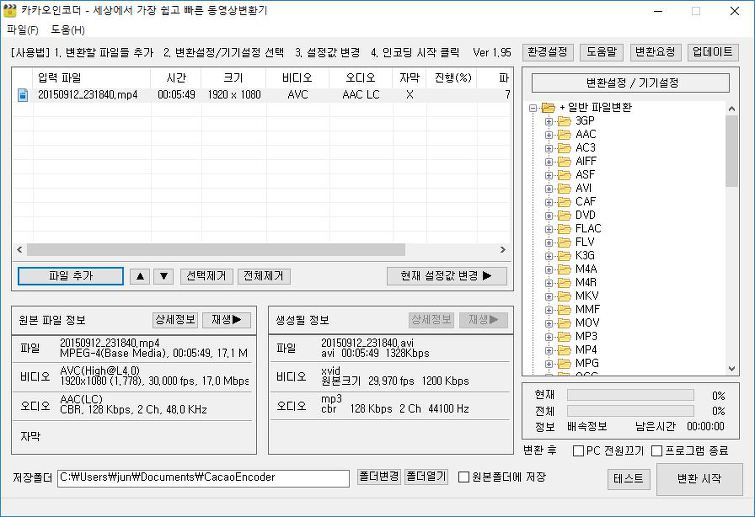Expand the FLAC tree node

549,229
